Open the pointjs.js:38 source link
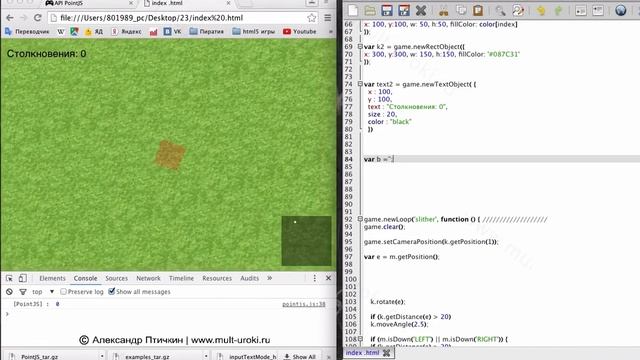 click(304, 304)
